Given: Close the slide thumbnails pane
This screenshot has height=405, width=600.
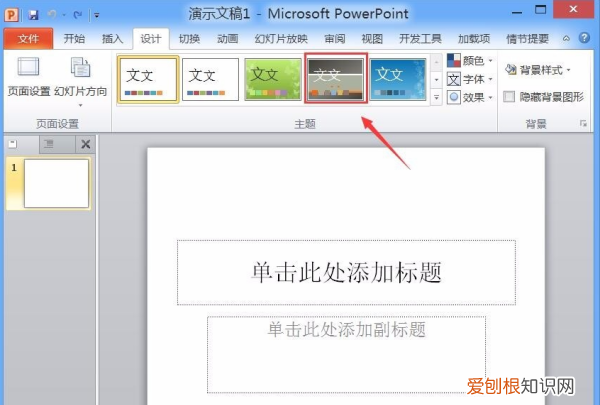Looking at the screenshot, I should [x=86, y=144].
